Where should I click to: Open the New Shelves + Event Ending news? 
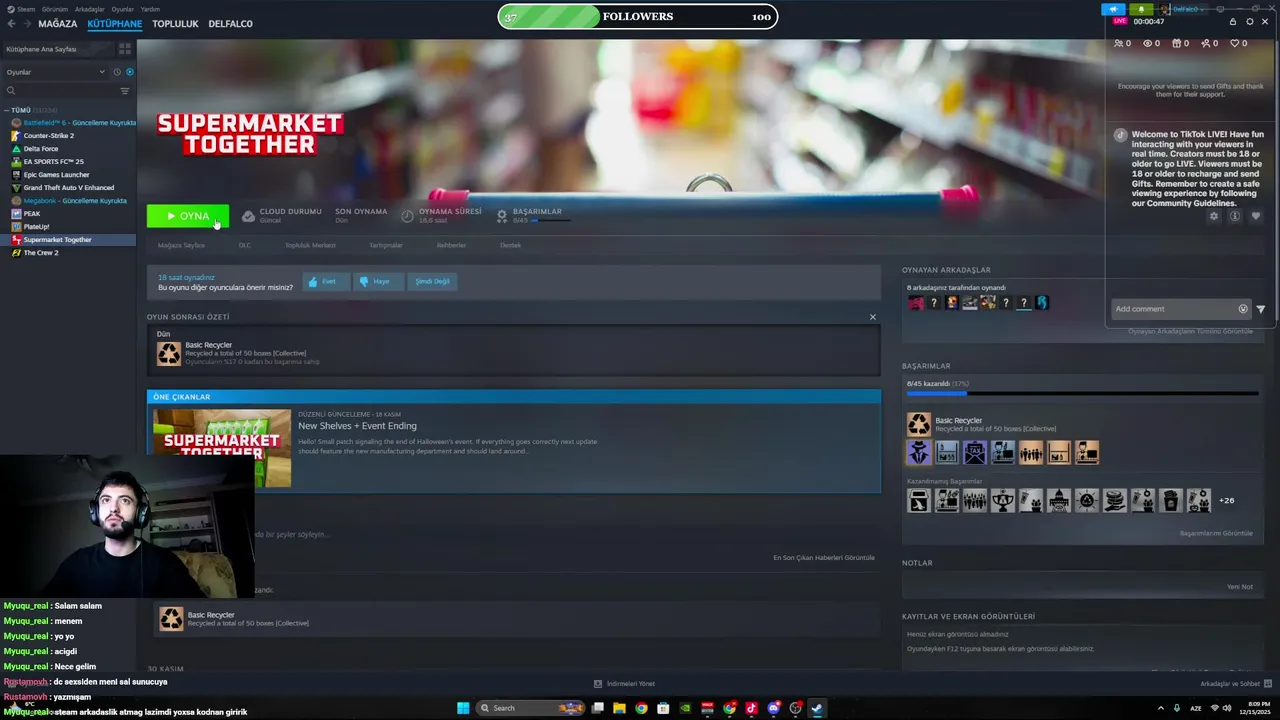point(357,426)
